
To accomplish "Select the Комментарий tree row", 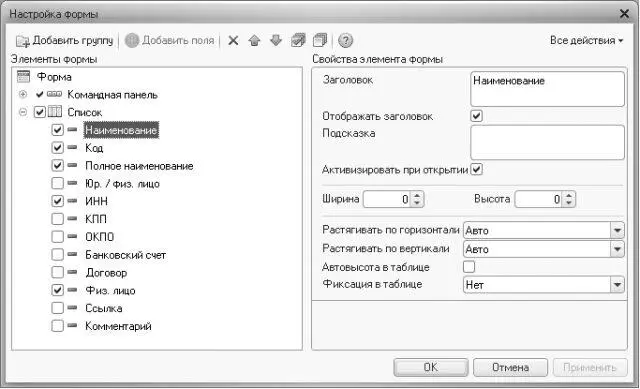I will point(118,326).
